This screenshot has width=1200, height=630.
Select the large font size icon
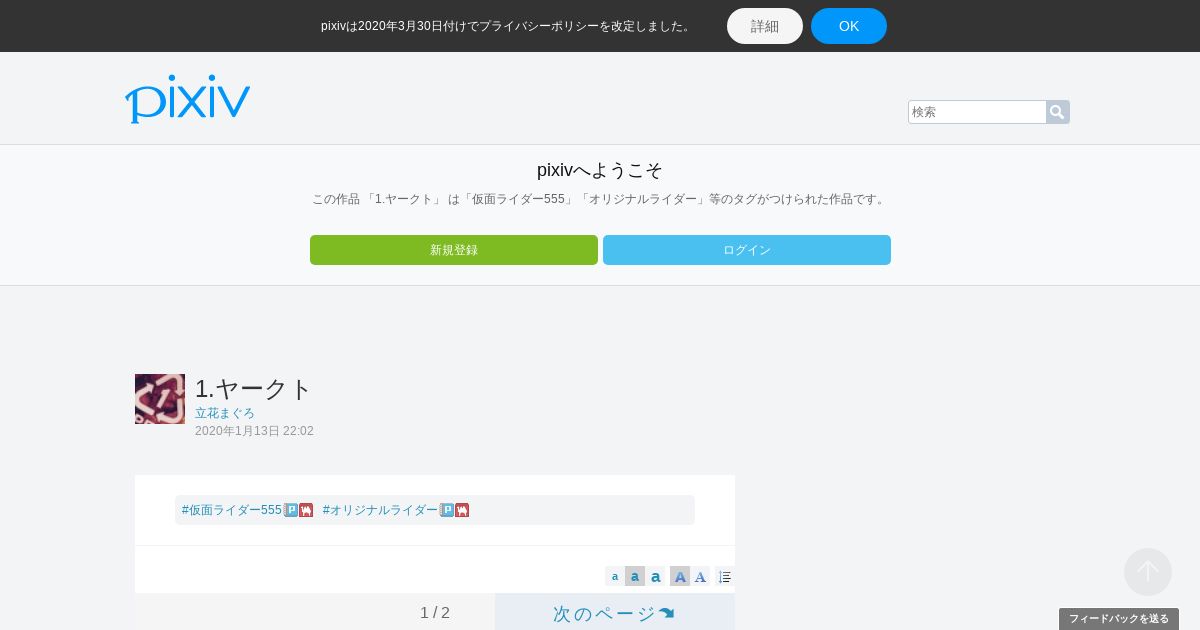(655, 576)
